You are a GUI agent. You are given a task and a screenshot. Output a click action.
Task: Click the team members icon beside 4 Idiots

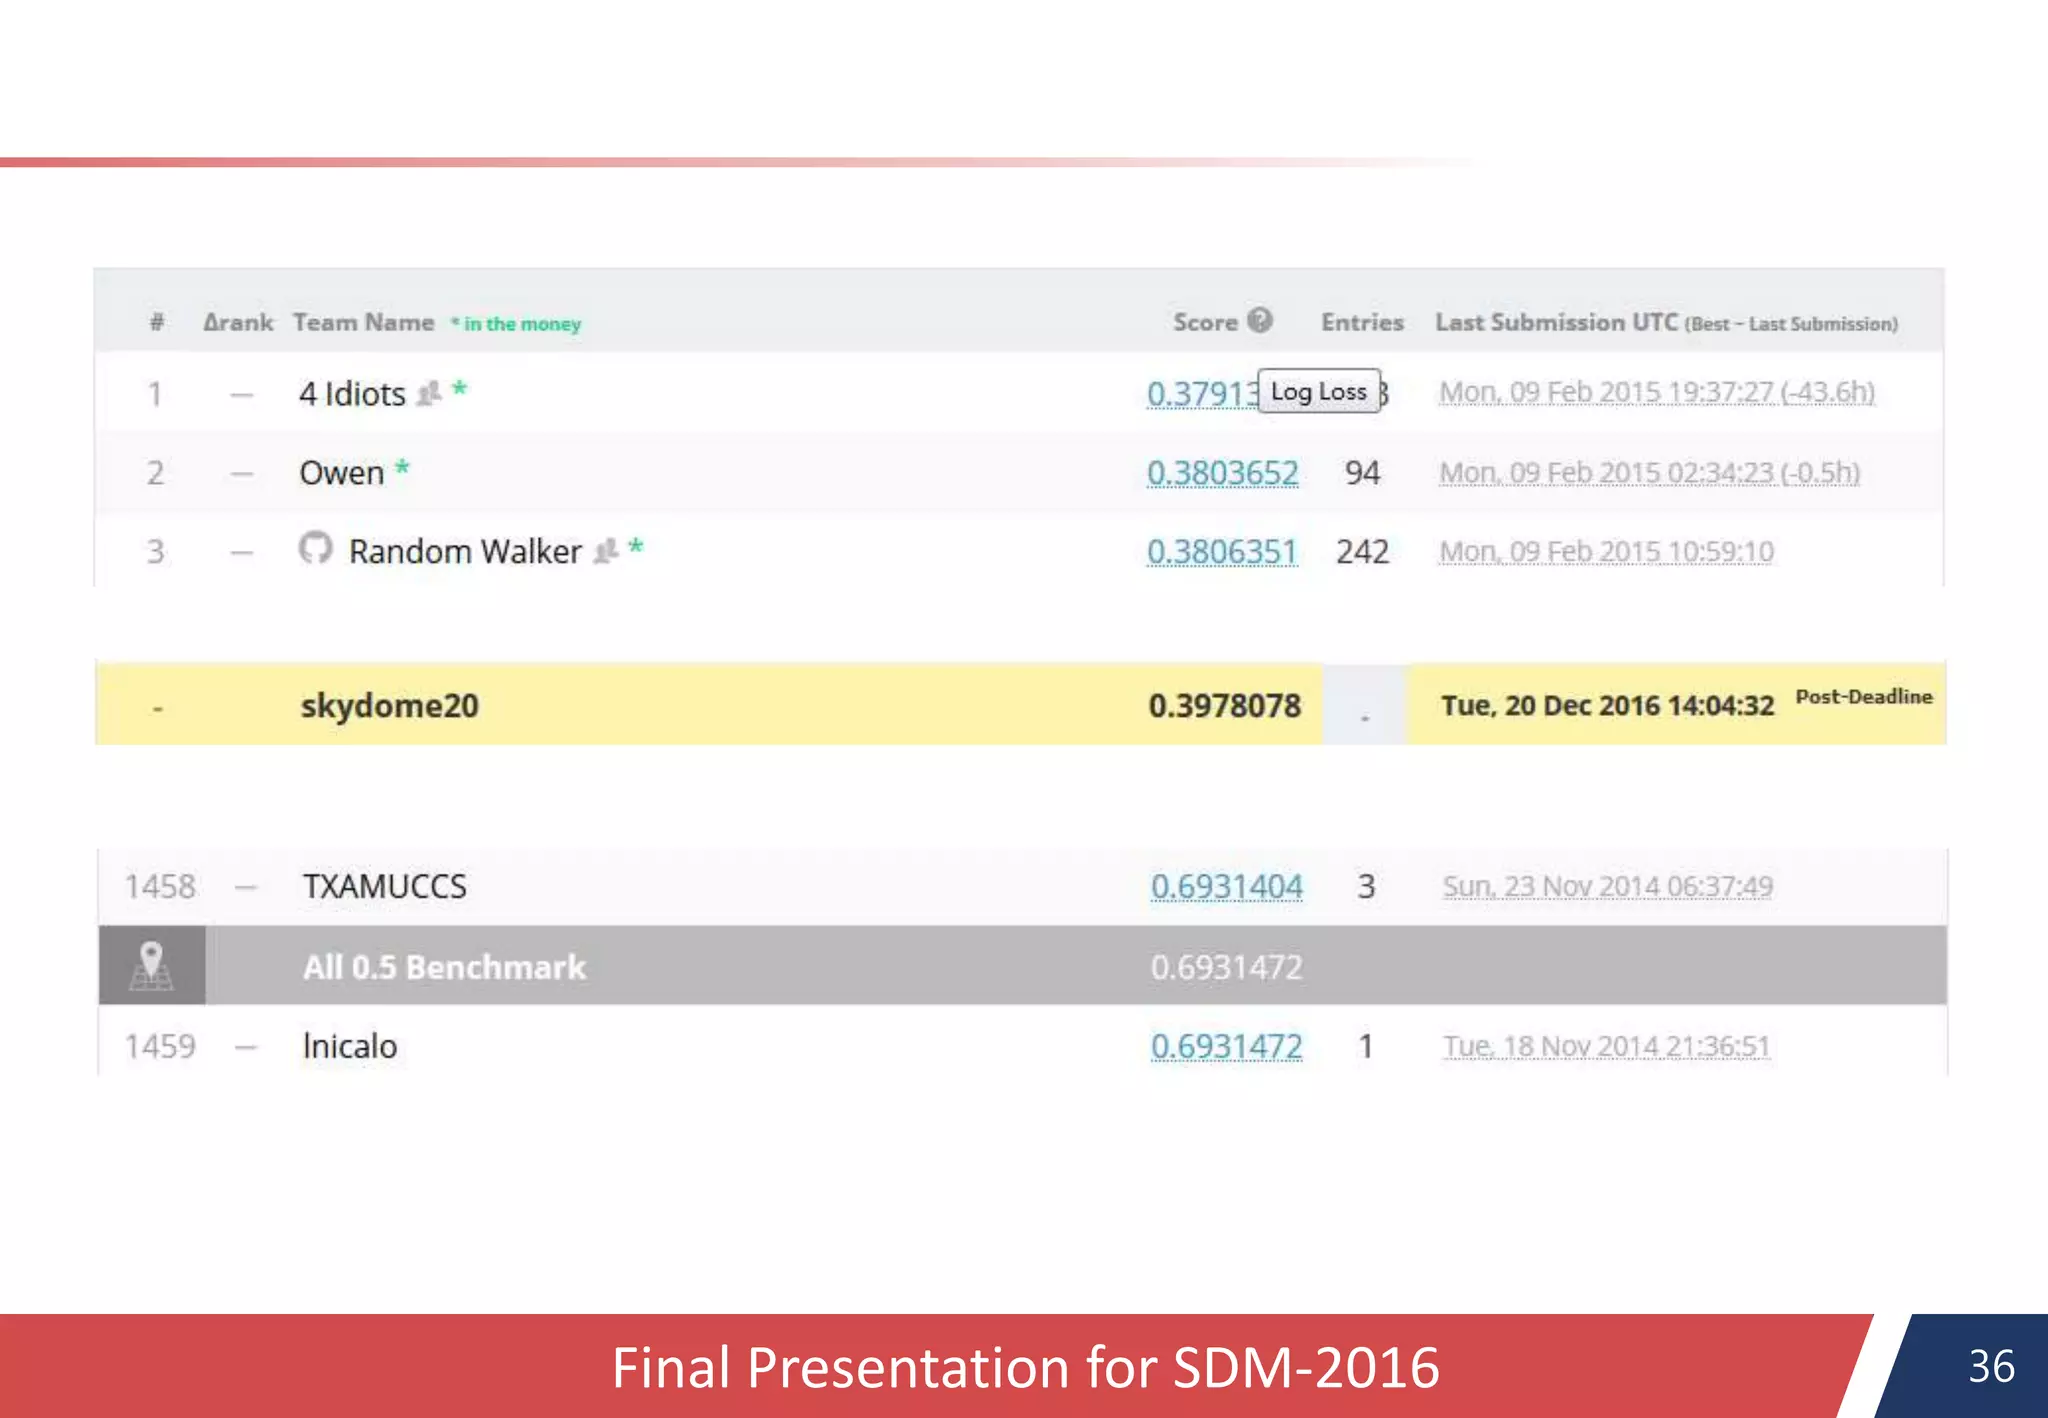point(429,393)
